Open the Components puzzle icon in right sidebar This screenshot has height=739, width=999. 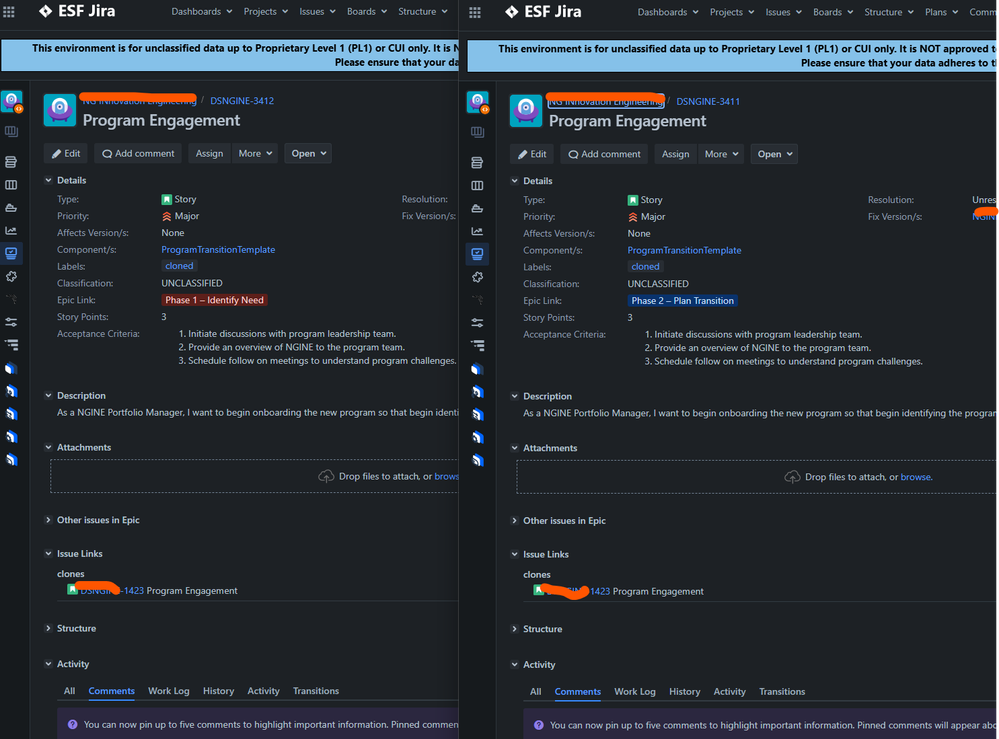pos(477,277)
